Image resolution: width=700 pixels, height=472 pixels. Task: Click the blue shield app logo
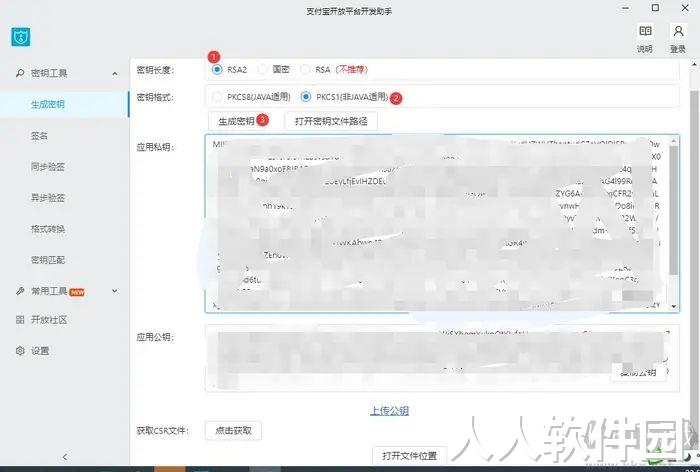click(21, 37)
